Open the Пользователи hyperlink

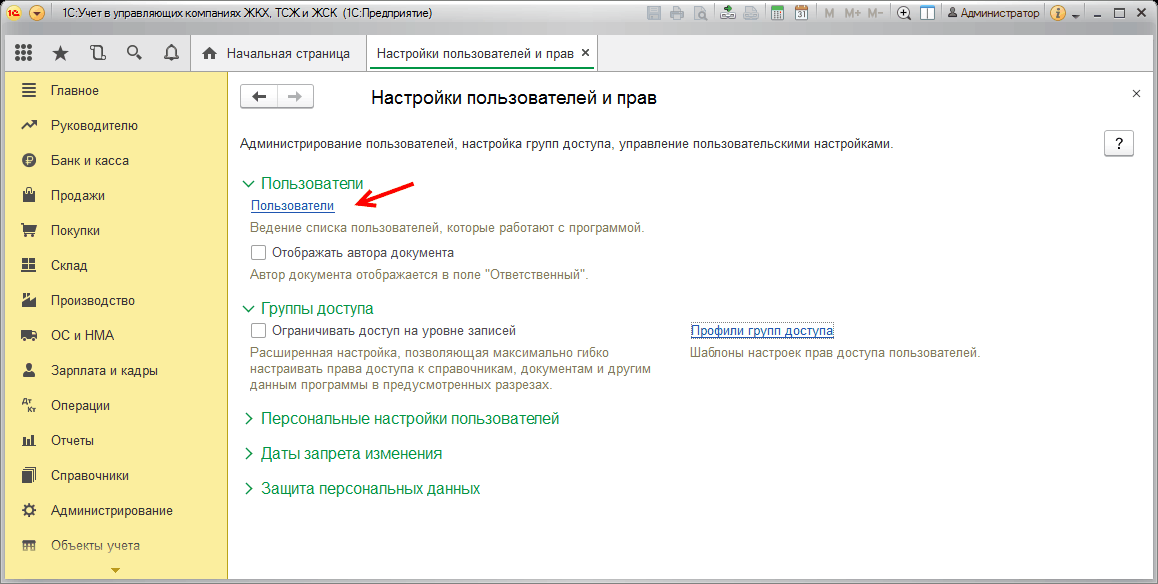click(x=292, y=205)
